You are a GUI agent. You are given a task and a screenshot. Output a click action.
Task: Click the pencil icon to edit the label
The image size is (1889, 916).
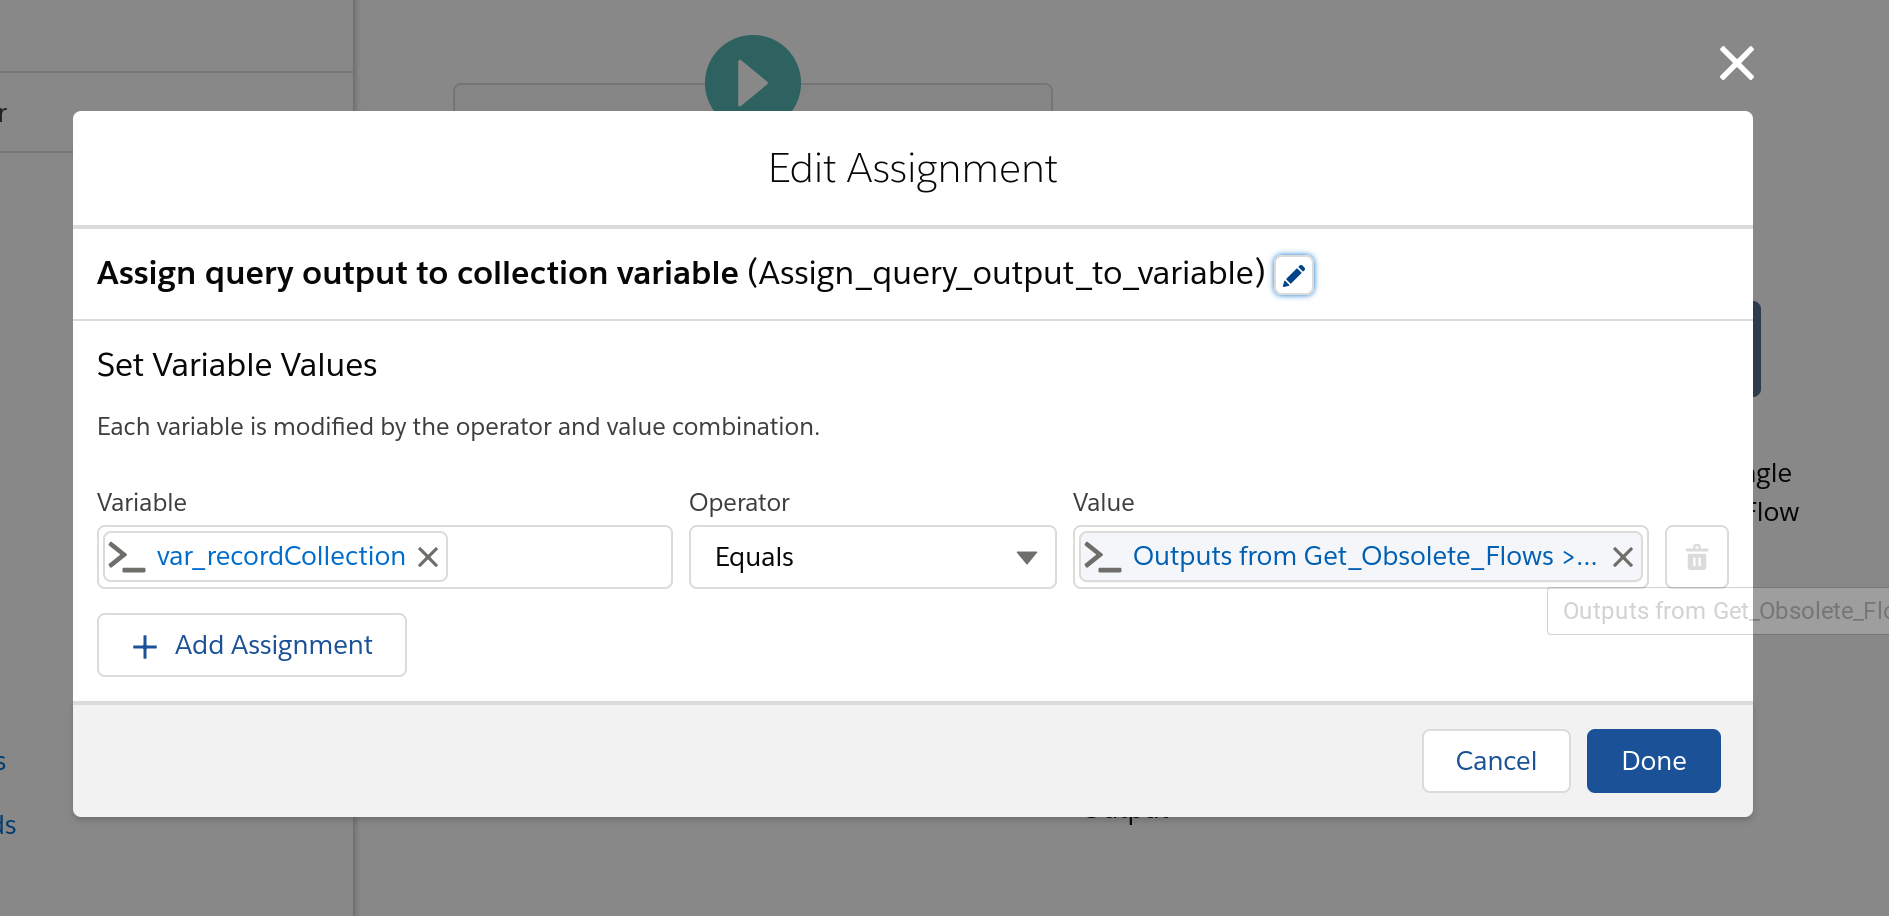point(1293,275)
